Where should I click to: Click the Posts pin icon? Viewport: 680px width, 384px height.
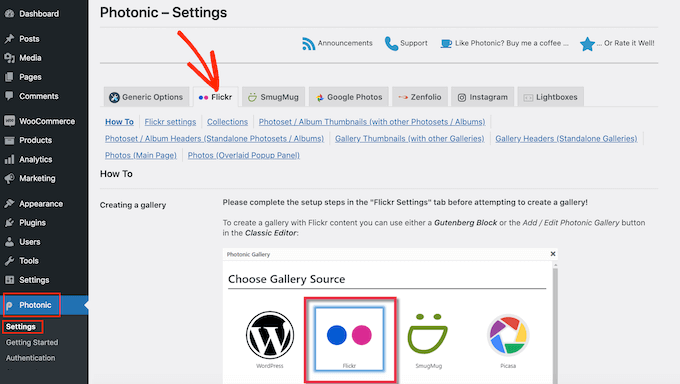click(10, 39)
